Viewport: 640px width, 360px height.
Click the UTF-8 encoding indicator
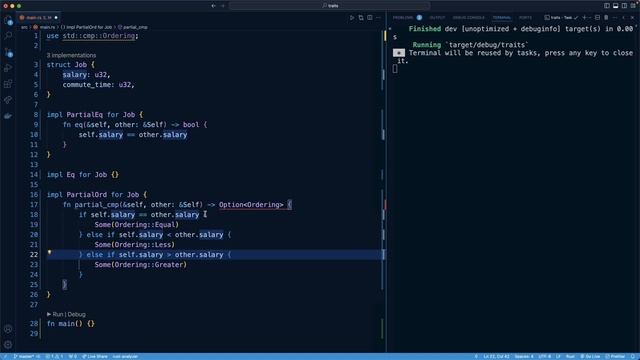coord(544,356)
